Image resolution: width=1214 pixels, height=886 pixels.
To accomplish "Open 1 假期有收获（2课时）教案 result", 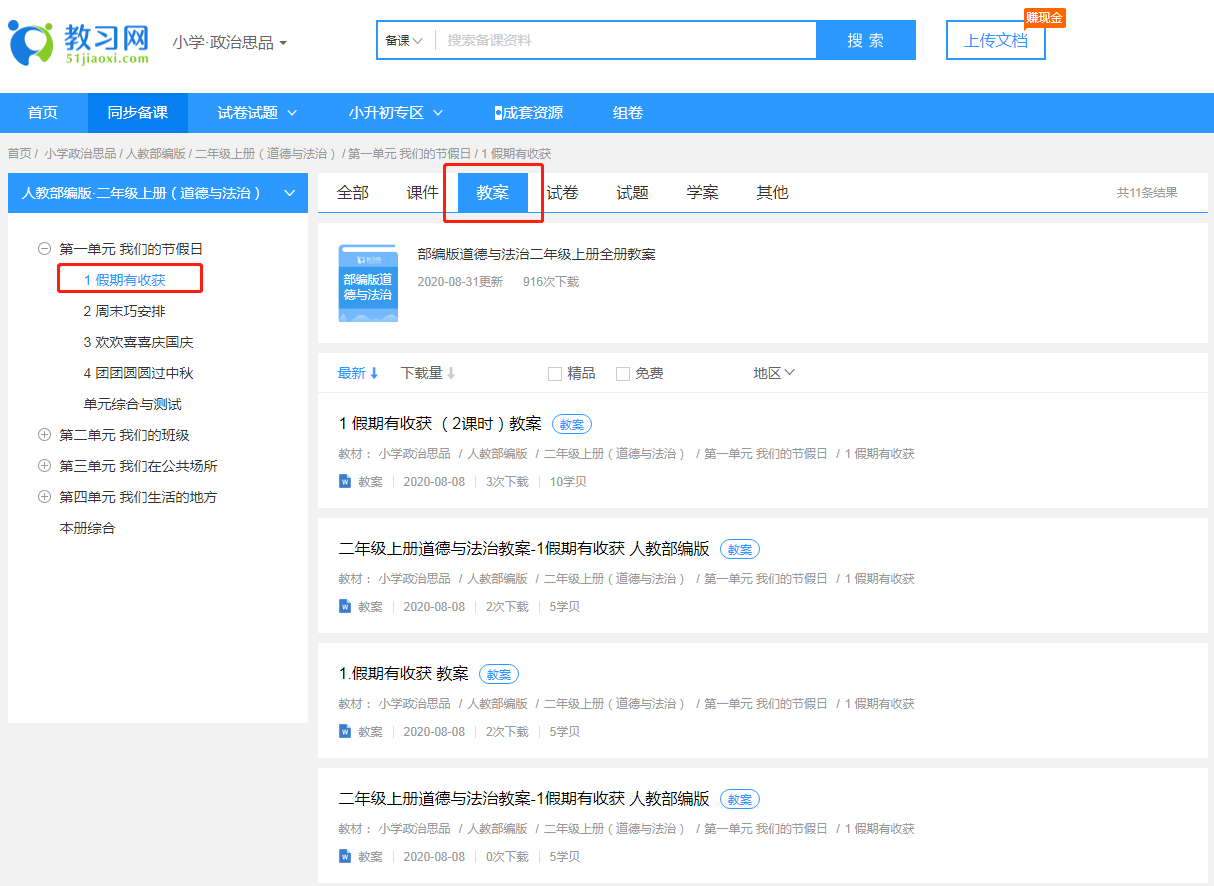I will pyautogui.click(x=440, y=424).
